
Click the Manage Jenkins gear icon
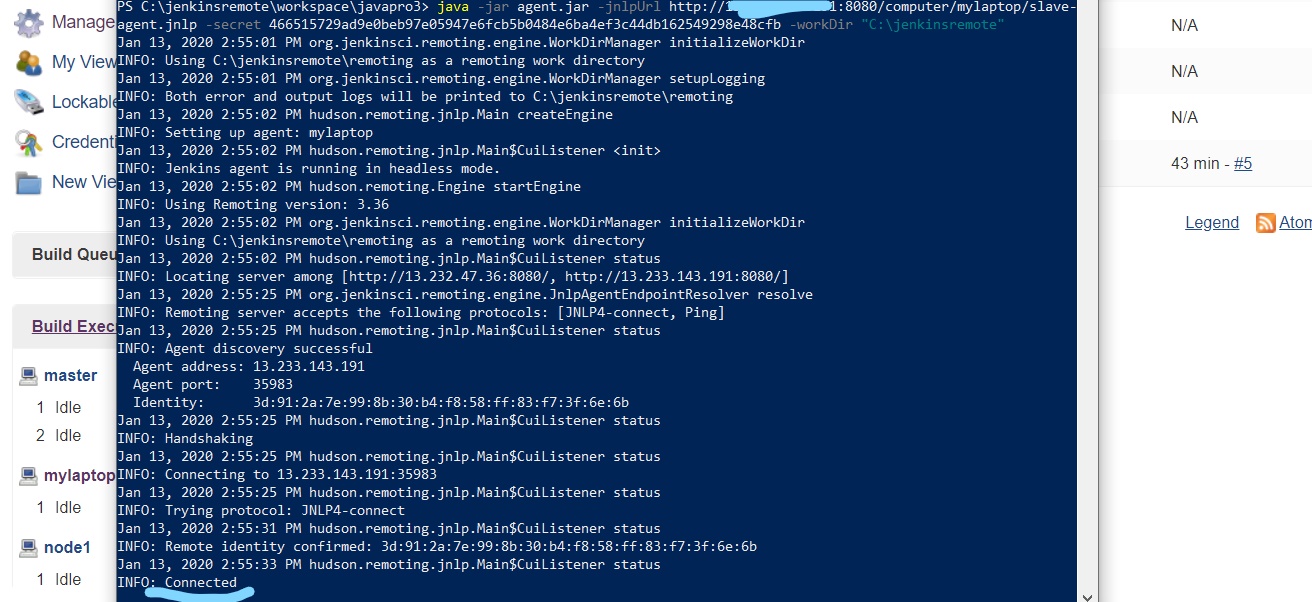click(x=28, y=22)
